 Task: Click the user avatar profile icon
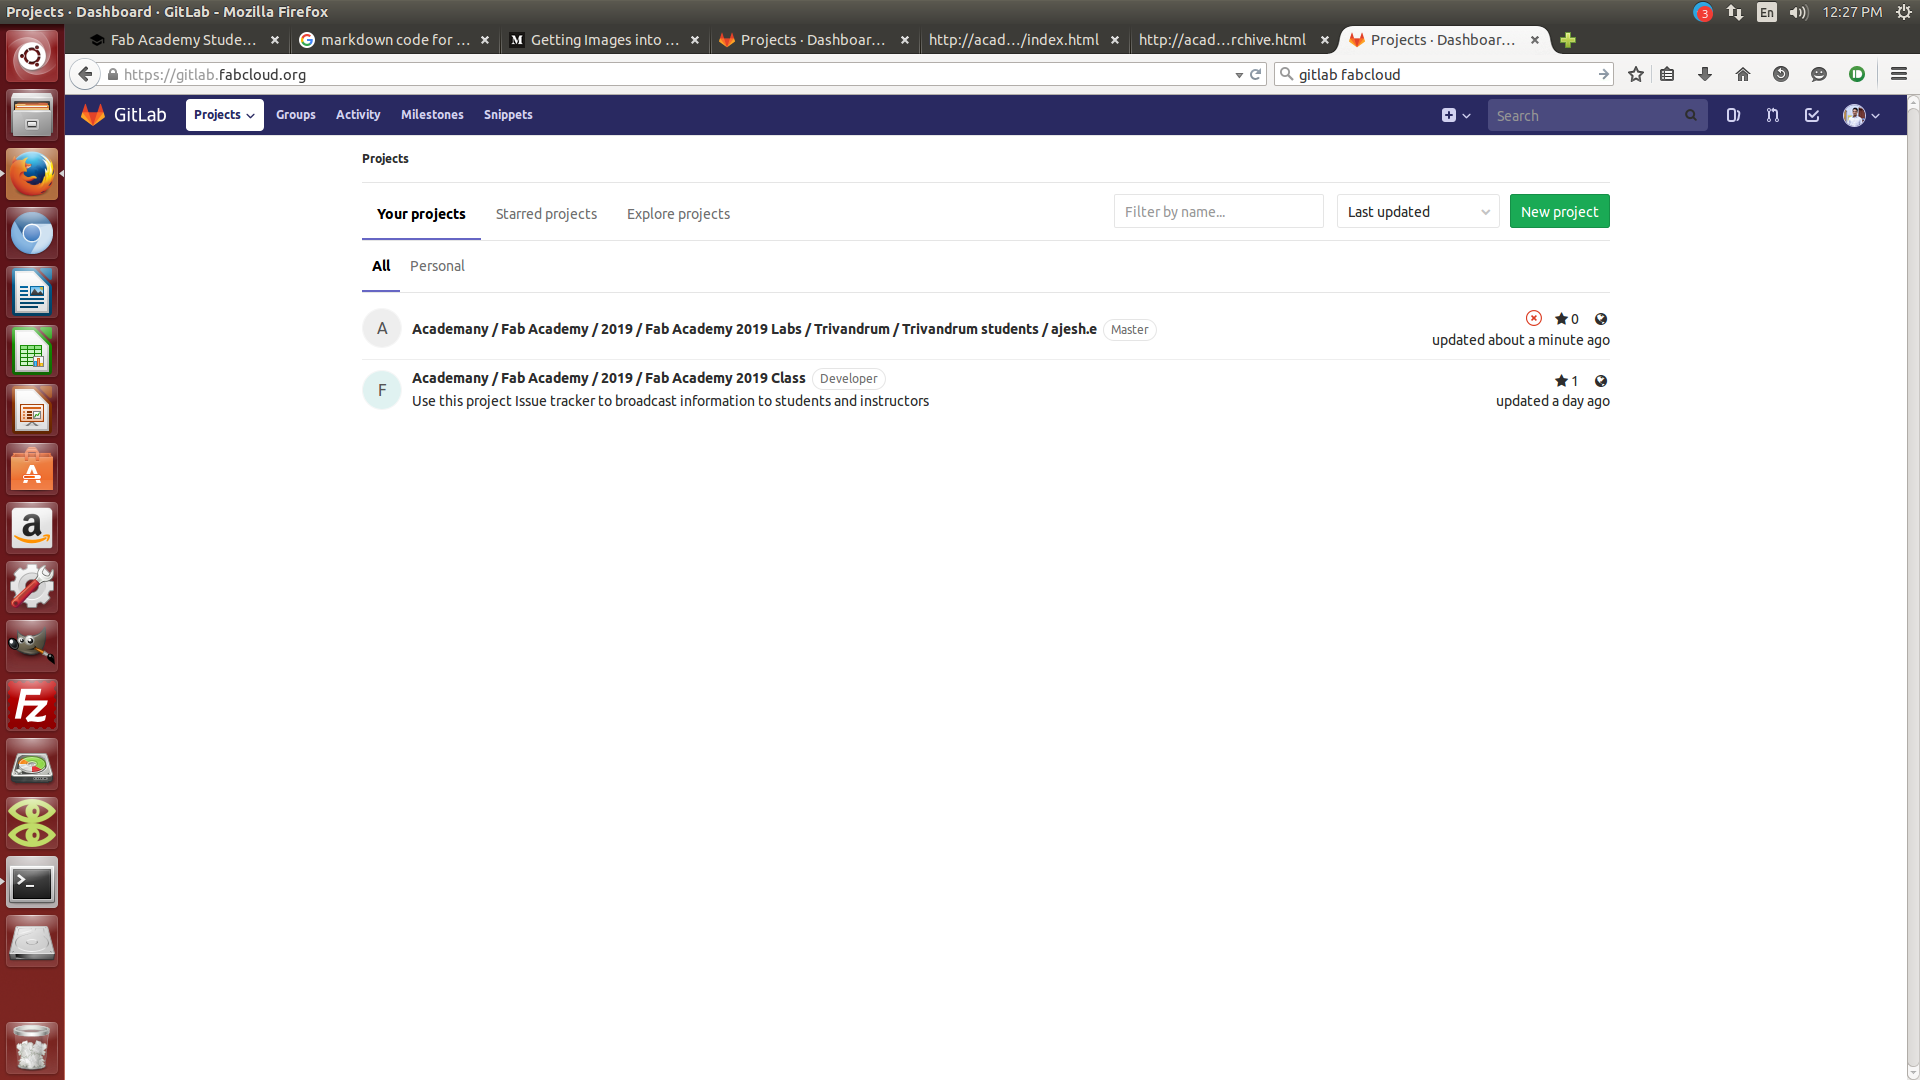[1853, 115]
